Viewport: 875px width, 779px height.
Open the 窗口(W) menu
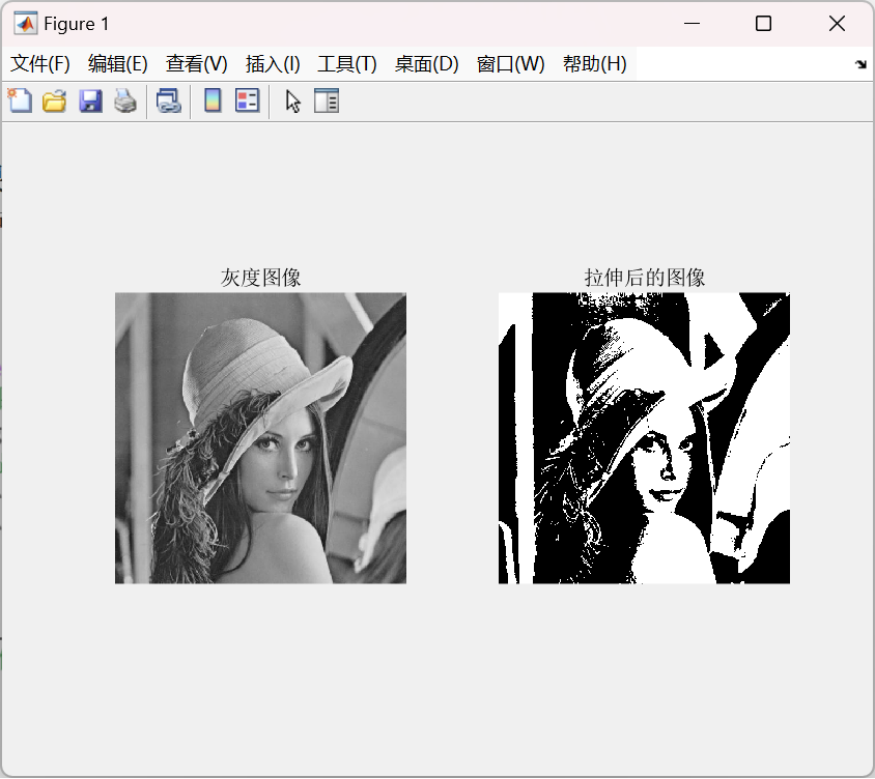point(511,64)
